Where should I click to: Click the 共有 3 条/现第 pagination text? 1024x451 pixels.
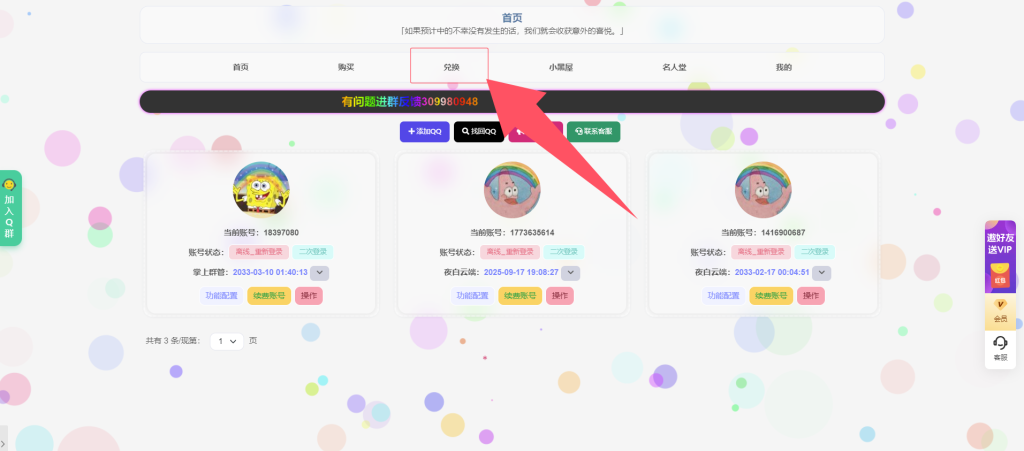[173, 341]
